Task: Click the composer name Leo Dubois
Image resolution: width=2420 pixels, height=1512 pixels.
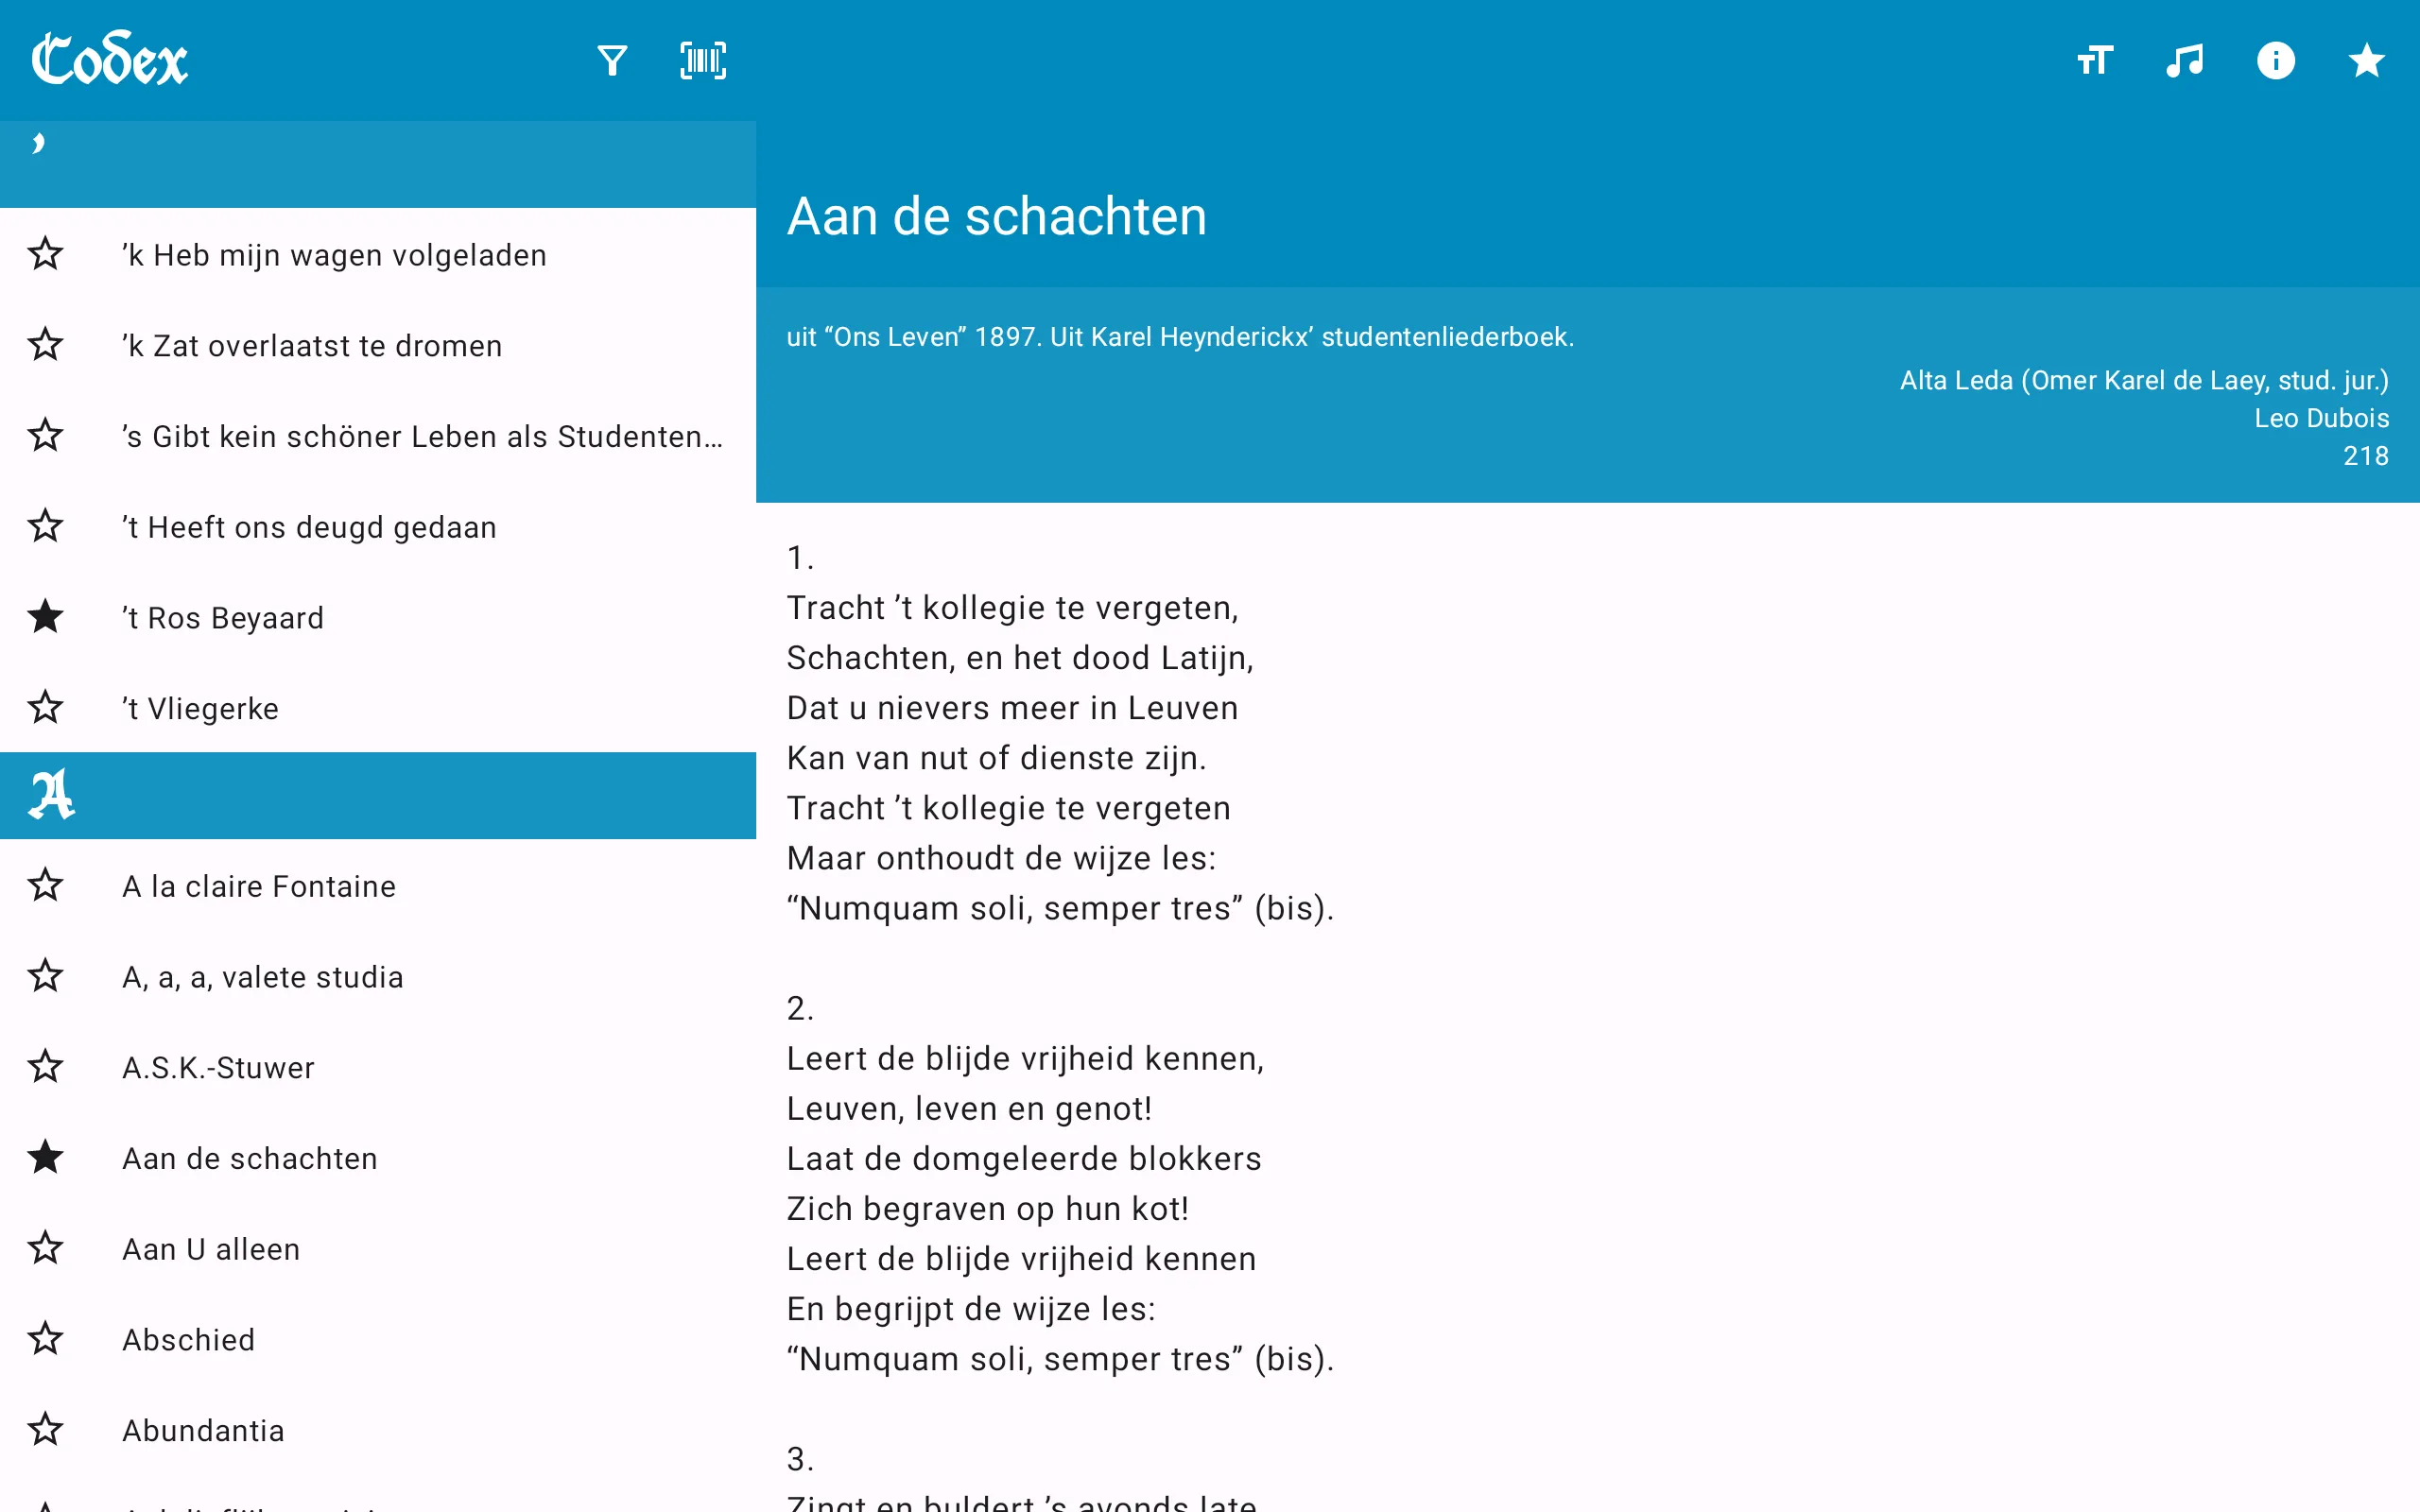Action: click(x=2321, y=418)
